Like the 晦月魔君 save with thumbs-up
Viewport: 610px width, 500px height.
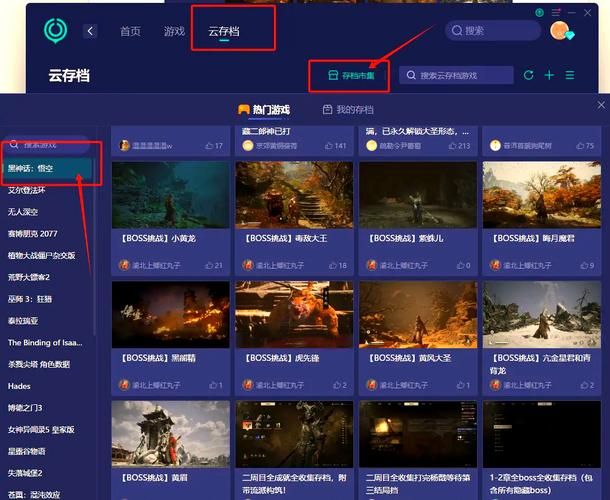click(x=584, y=265)
